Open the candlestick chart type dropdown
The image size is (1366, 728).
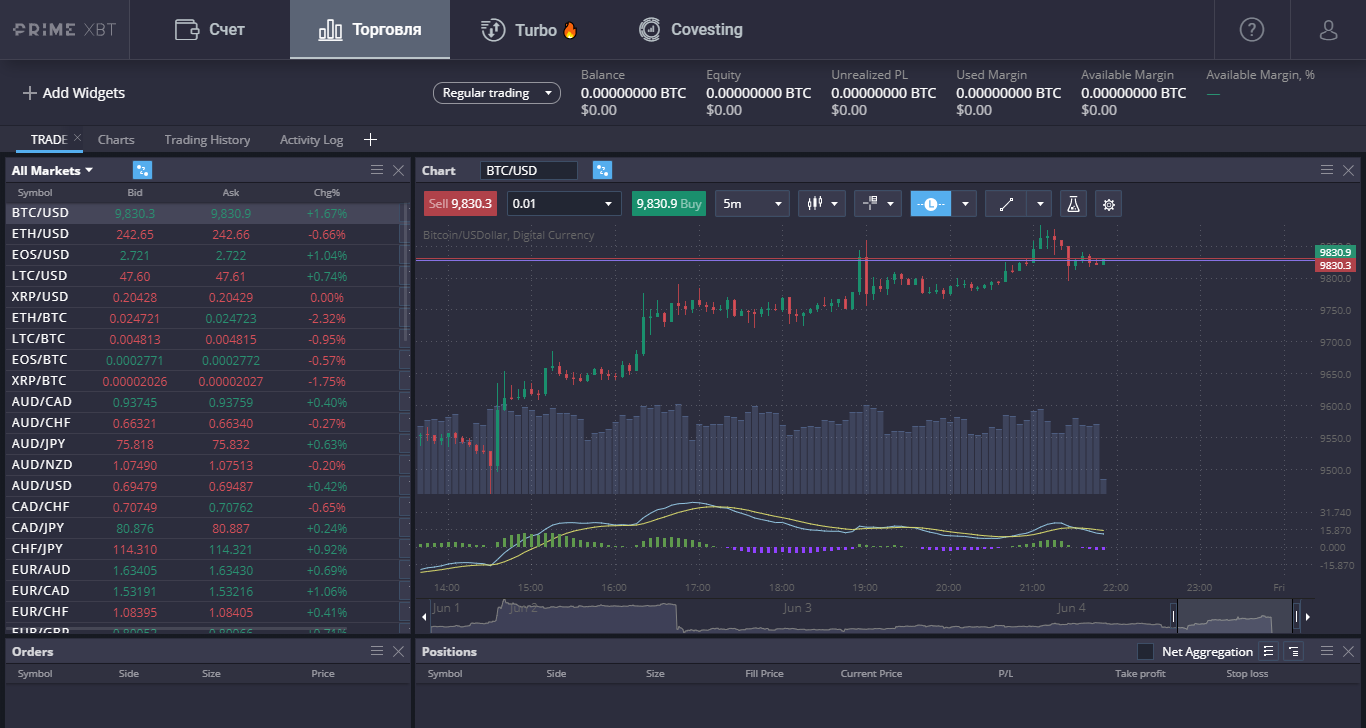pos(822,204)
